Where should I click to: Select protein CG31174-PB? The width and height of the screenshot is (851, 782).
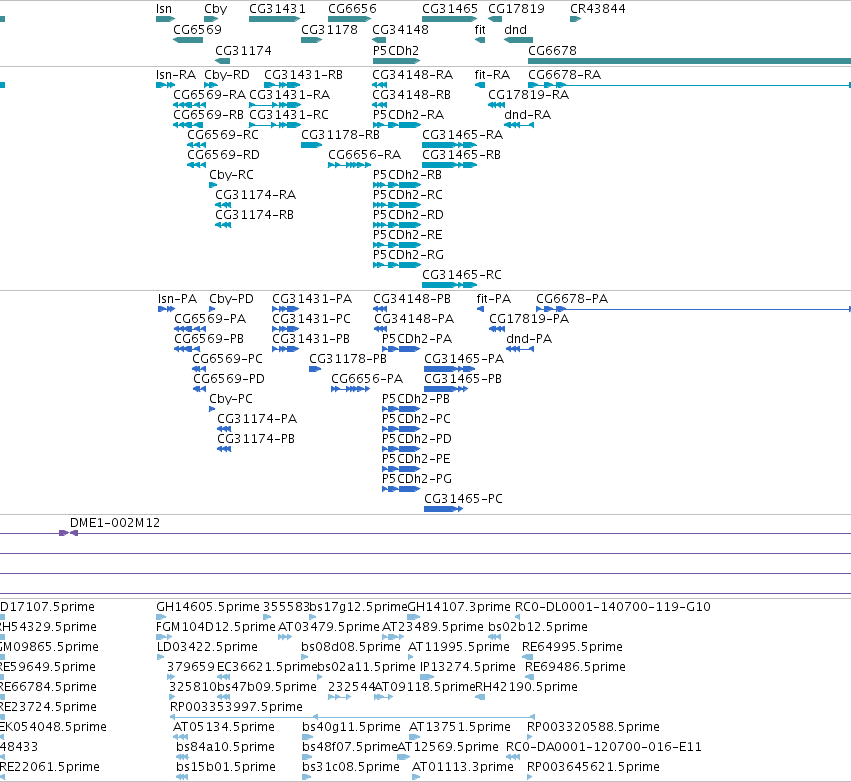click(256, 438)
